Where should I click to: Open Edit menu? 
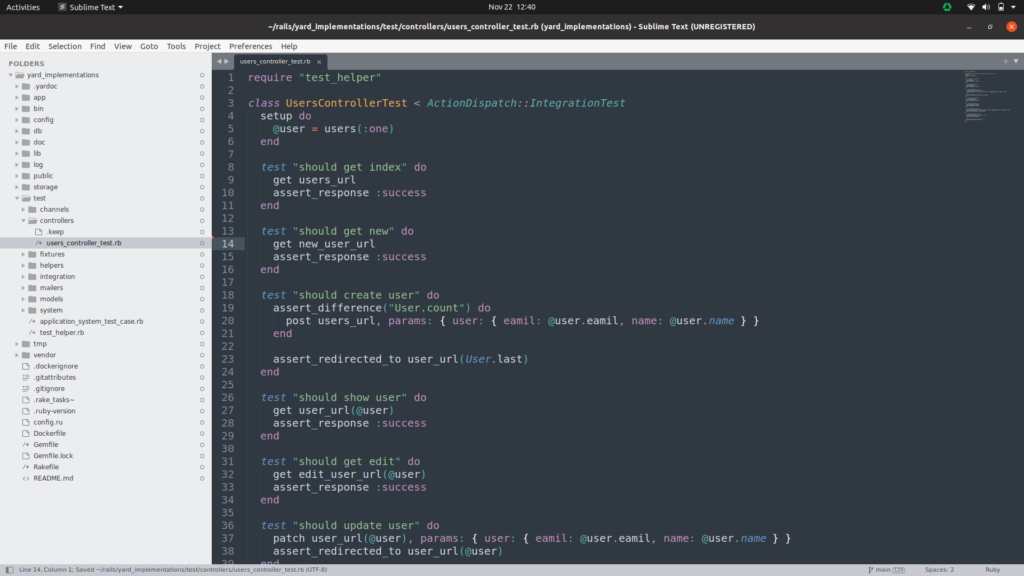pyautogui.click(x=32, y=46)
